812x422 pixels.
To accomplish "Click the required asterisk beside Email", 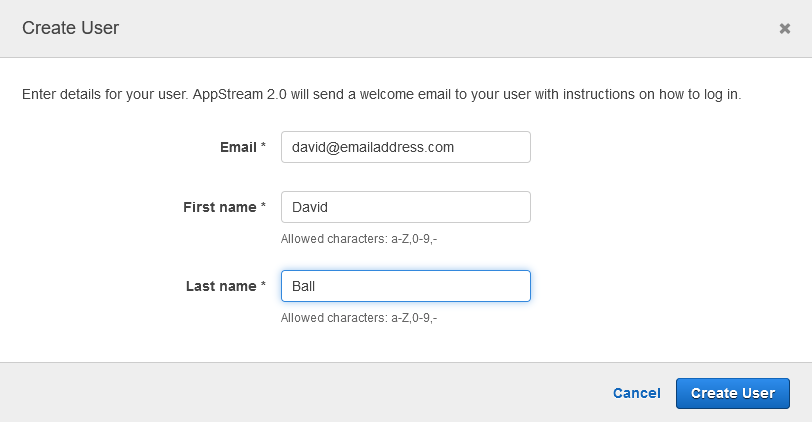I will 263,145.
